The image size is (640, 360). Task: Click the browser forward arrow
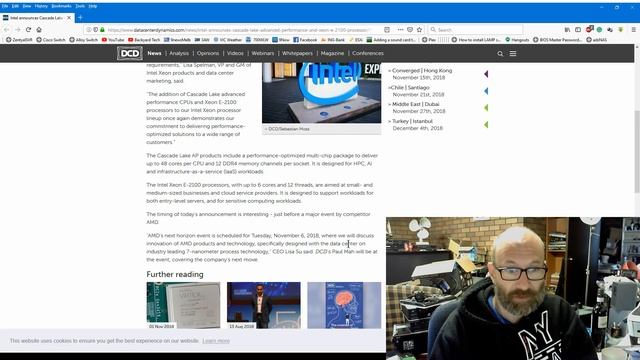tap(17, 29)
